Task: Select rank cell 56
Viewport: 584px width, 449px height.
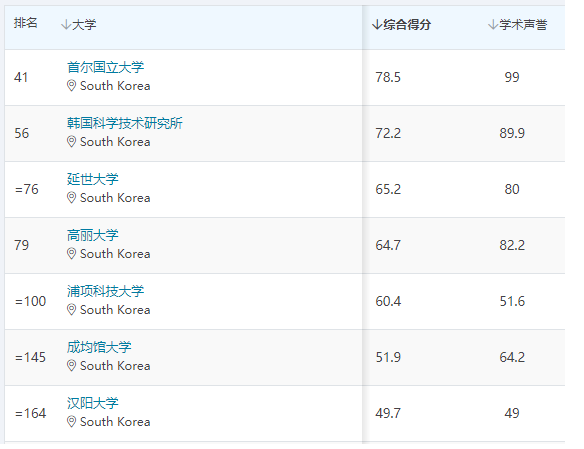Action: click(21, 133)
